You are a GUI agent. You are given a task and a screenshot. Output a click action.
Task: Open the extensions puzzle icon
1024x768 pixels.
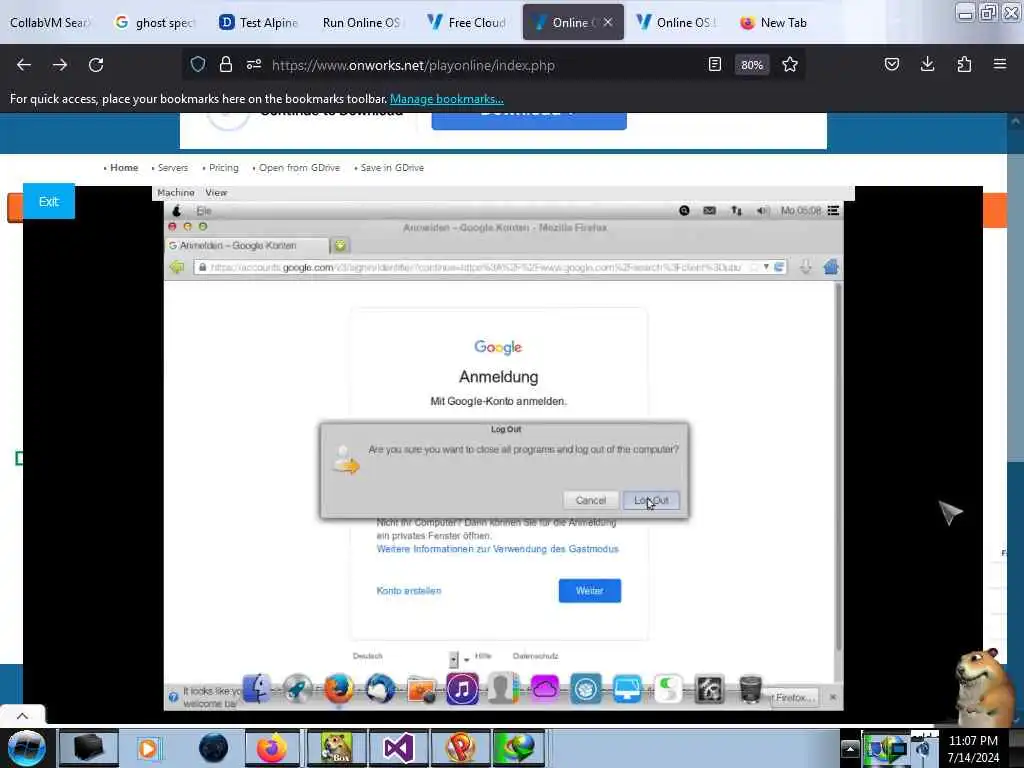(964, 64)
